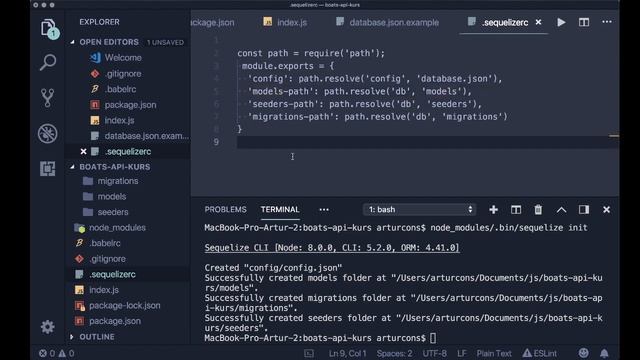Move the panel to the right side

coord(584,209)
